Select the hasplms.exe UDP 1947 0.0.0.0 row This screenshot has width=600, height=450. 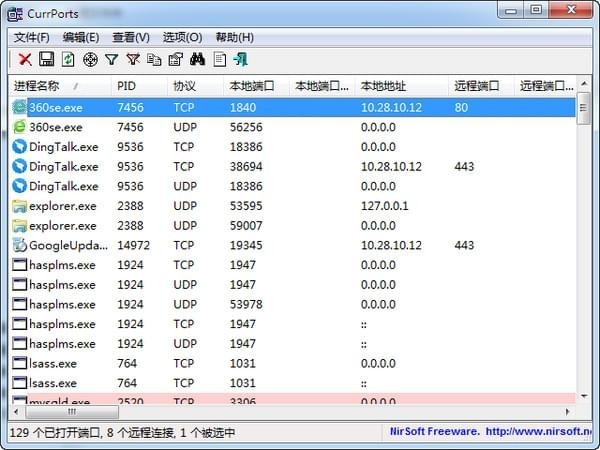point(293,285)
